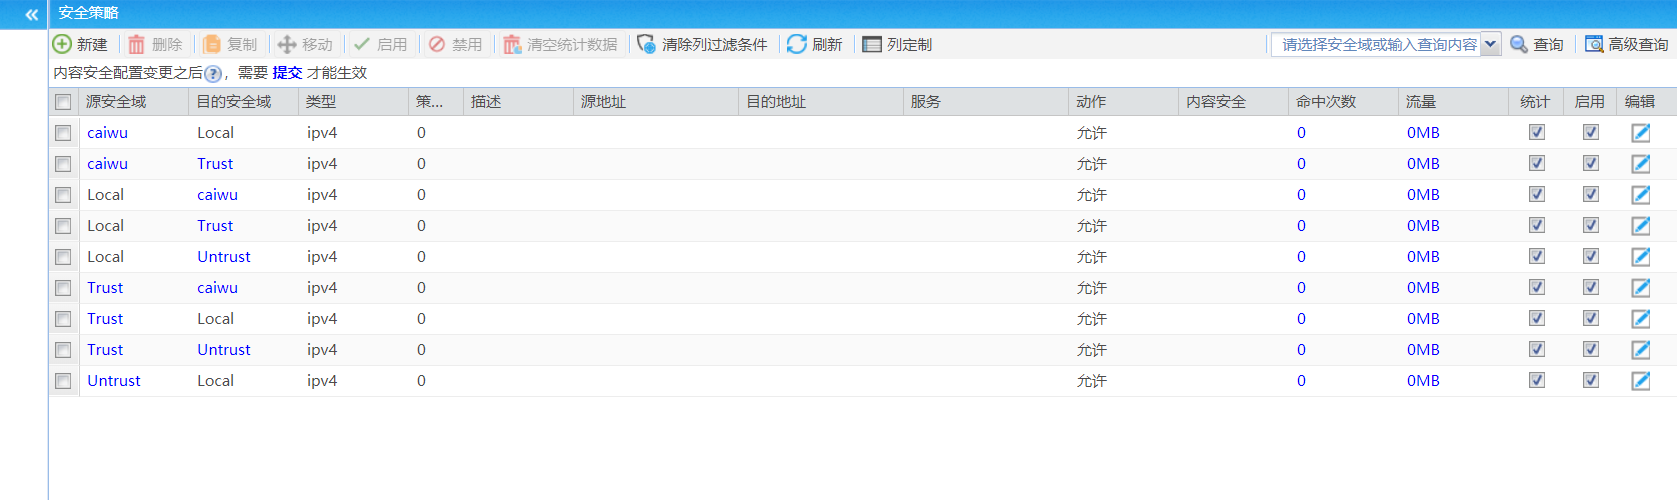Open destination caiwu link in Local row
1677x500 pixels.
click(217, 195)
